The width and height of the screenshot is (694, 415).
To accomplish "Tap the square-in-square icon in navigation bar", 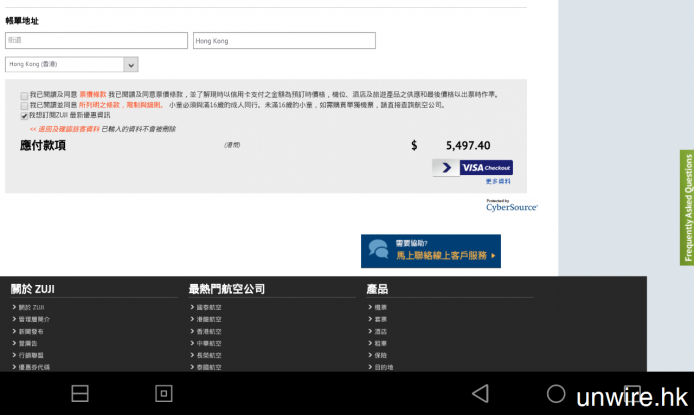I will coord(164,393).
